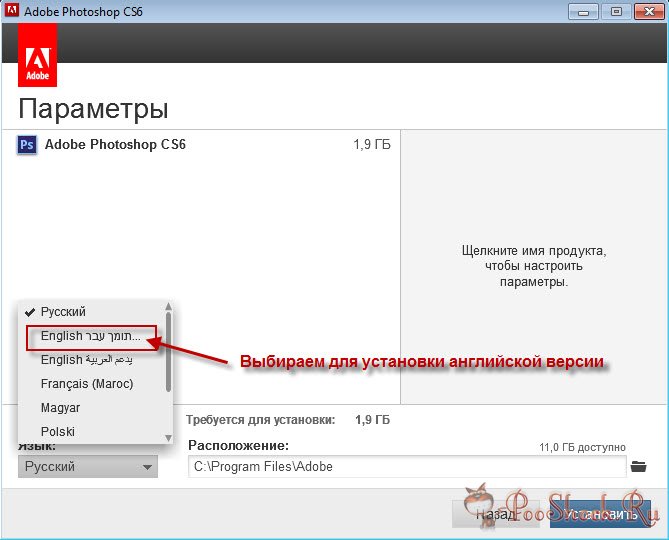The width and height of the screenshot is (669, 540).
Task: Click the title bar Adobe app icon
Action: (12, 10)
